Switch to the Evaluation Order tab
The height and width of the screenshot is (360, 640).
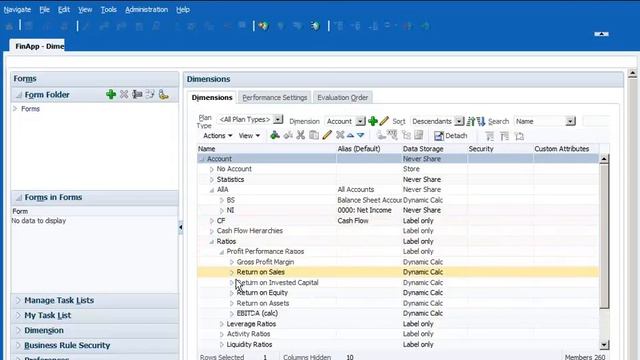click(x=342, y=98)
